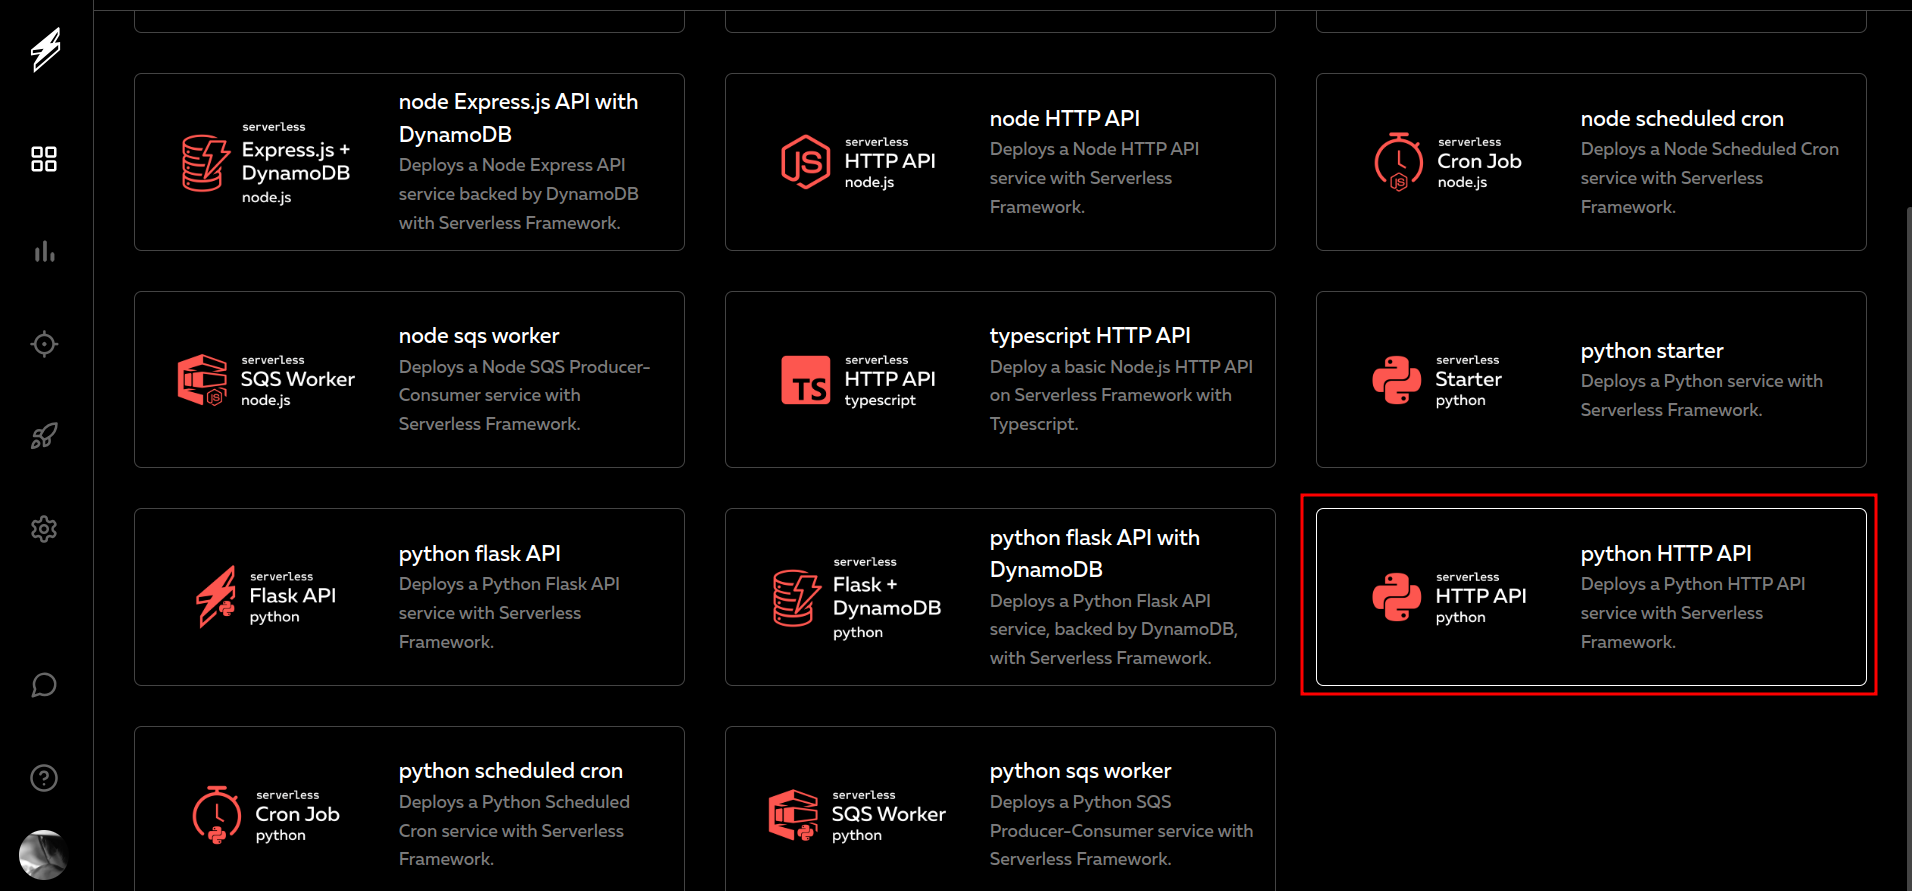Click the TS typescript logo icon
Image resolution: width=1912 pixels, height=891 pixels.
(x=806, y=380)
